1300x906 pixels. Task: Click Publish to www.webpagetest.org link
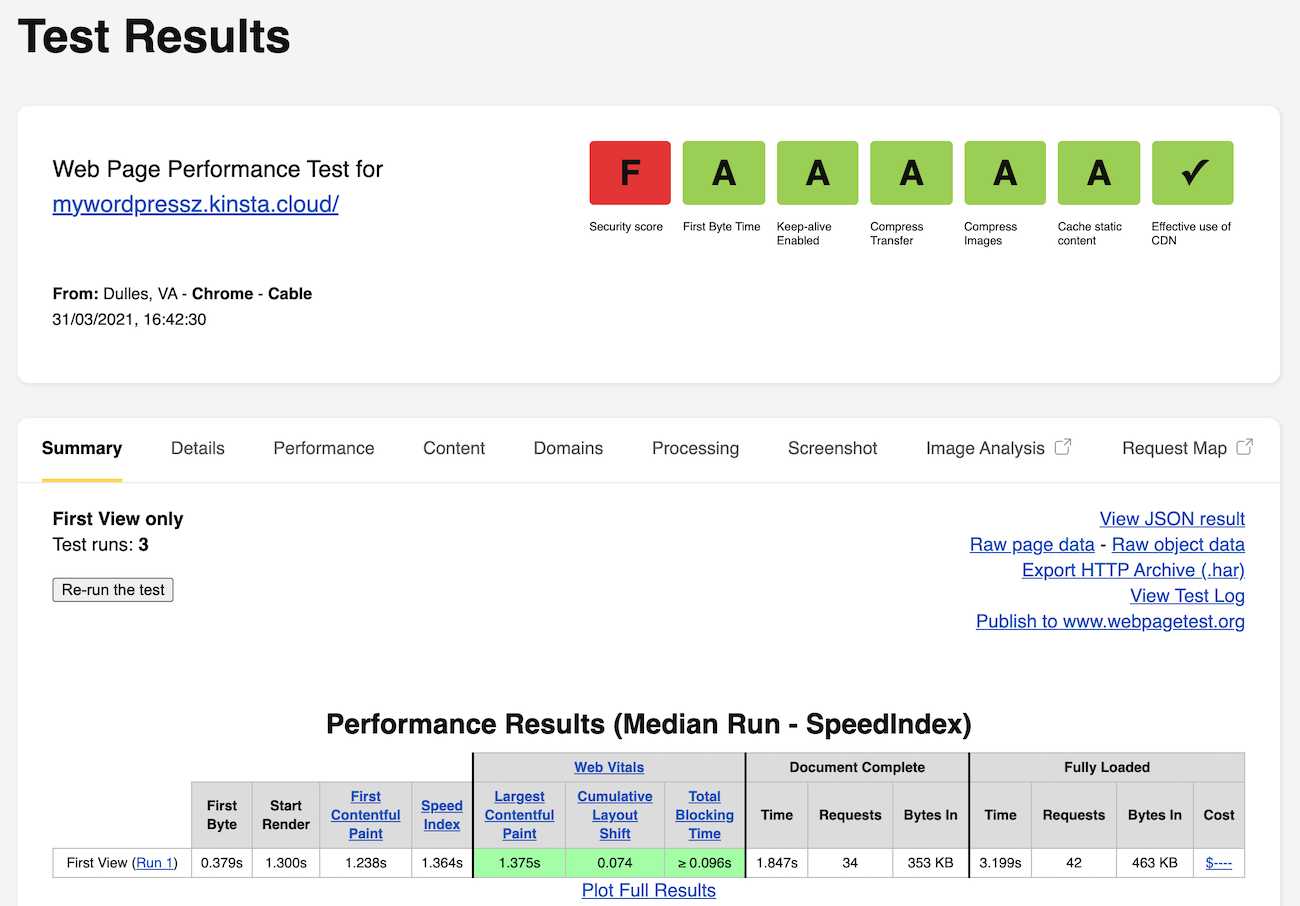pyautogui.click(x=1110, y=622)
